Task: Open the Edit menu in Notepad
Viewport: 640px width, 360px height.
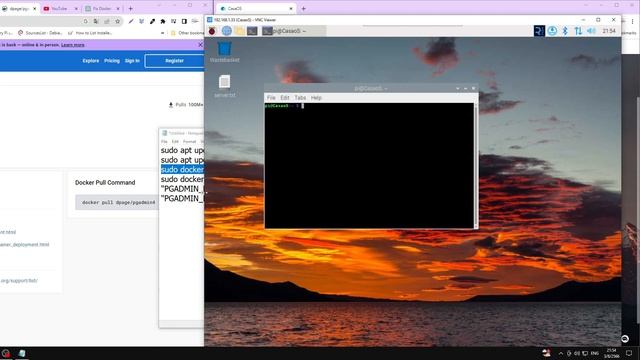Action: pos(175,142)
